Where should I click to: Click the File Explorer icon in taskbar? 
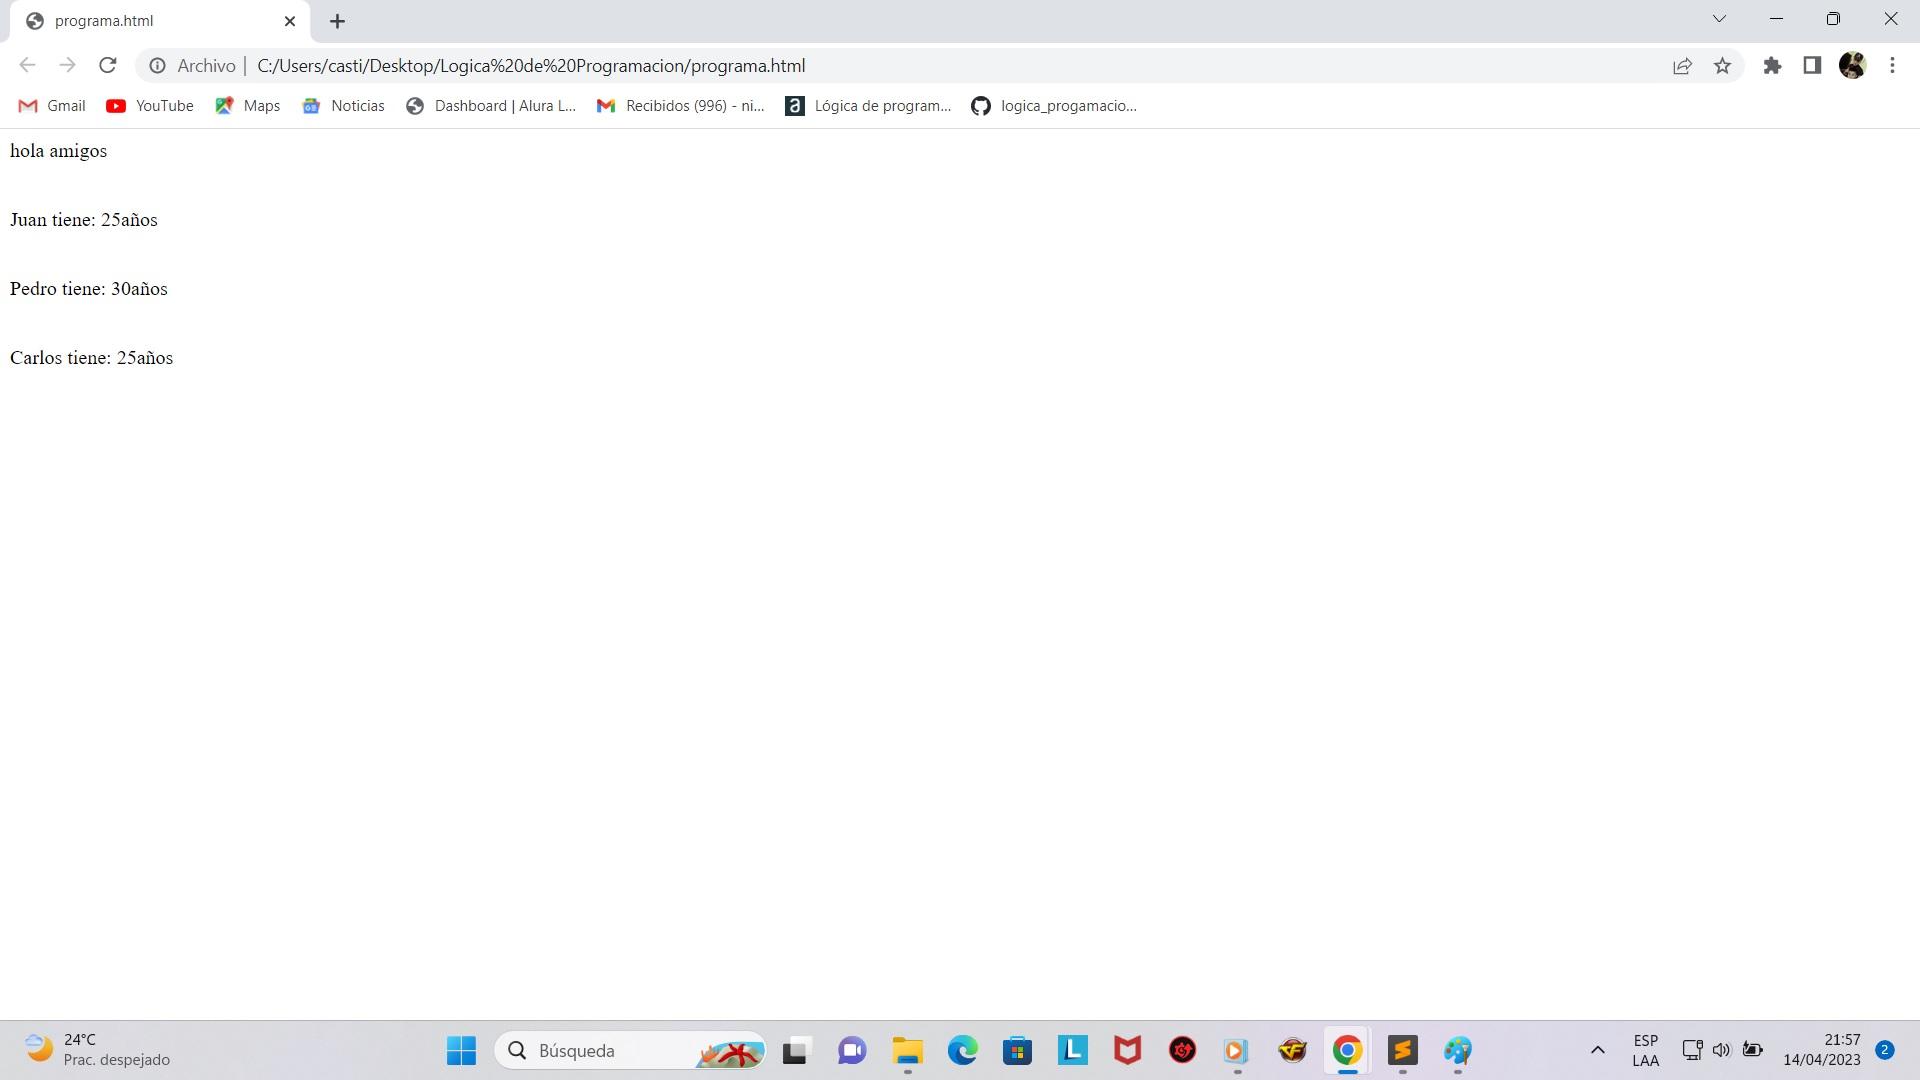pos(906,1050)
